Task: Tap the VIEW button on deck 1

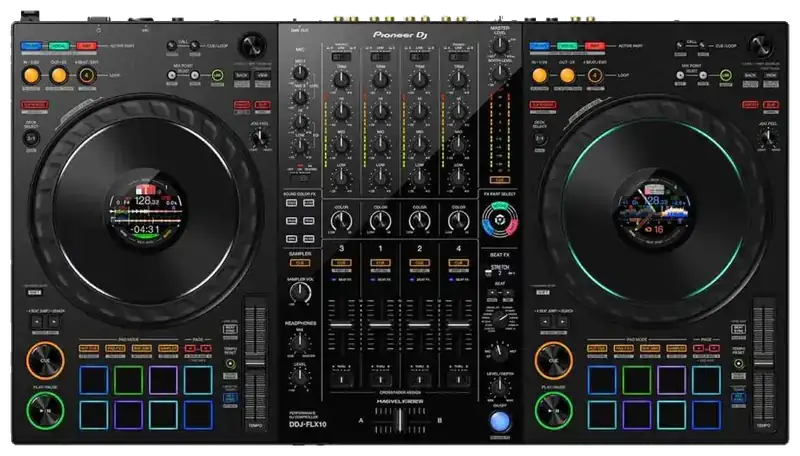Action: [x=262, y=75]
